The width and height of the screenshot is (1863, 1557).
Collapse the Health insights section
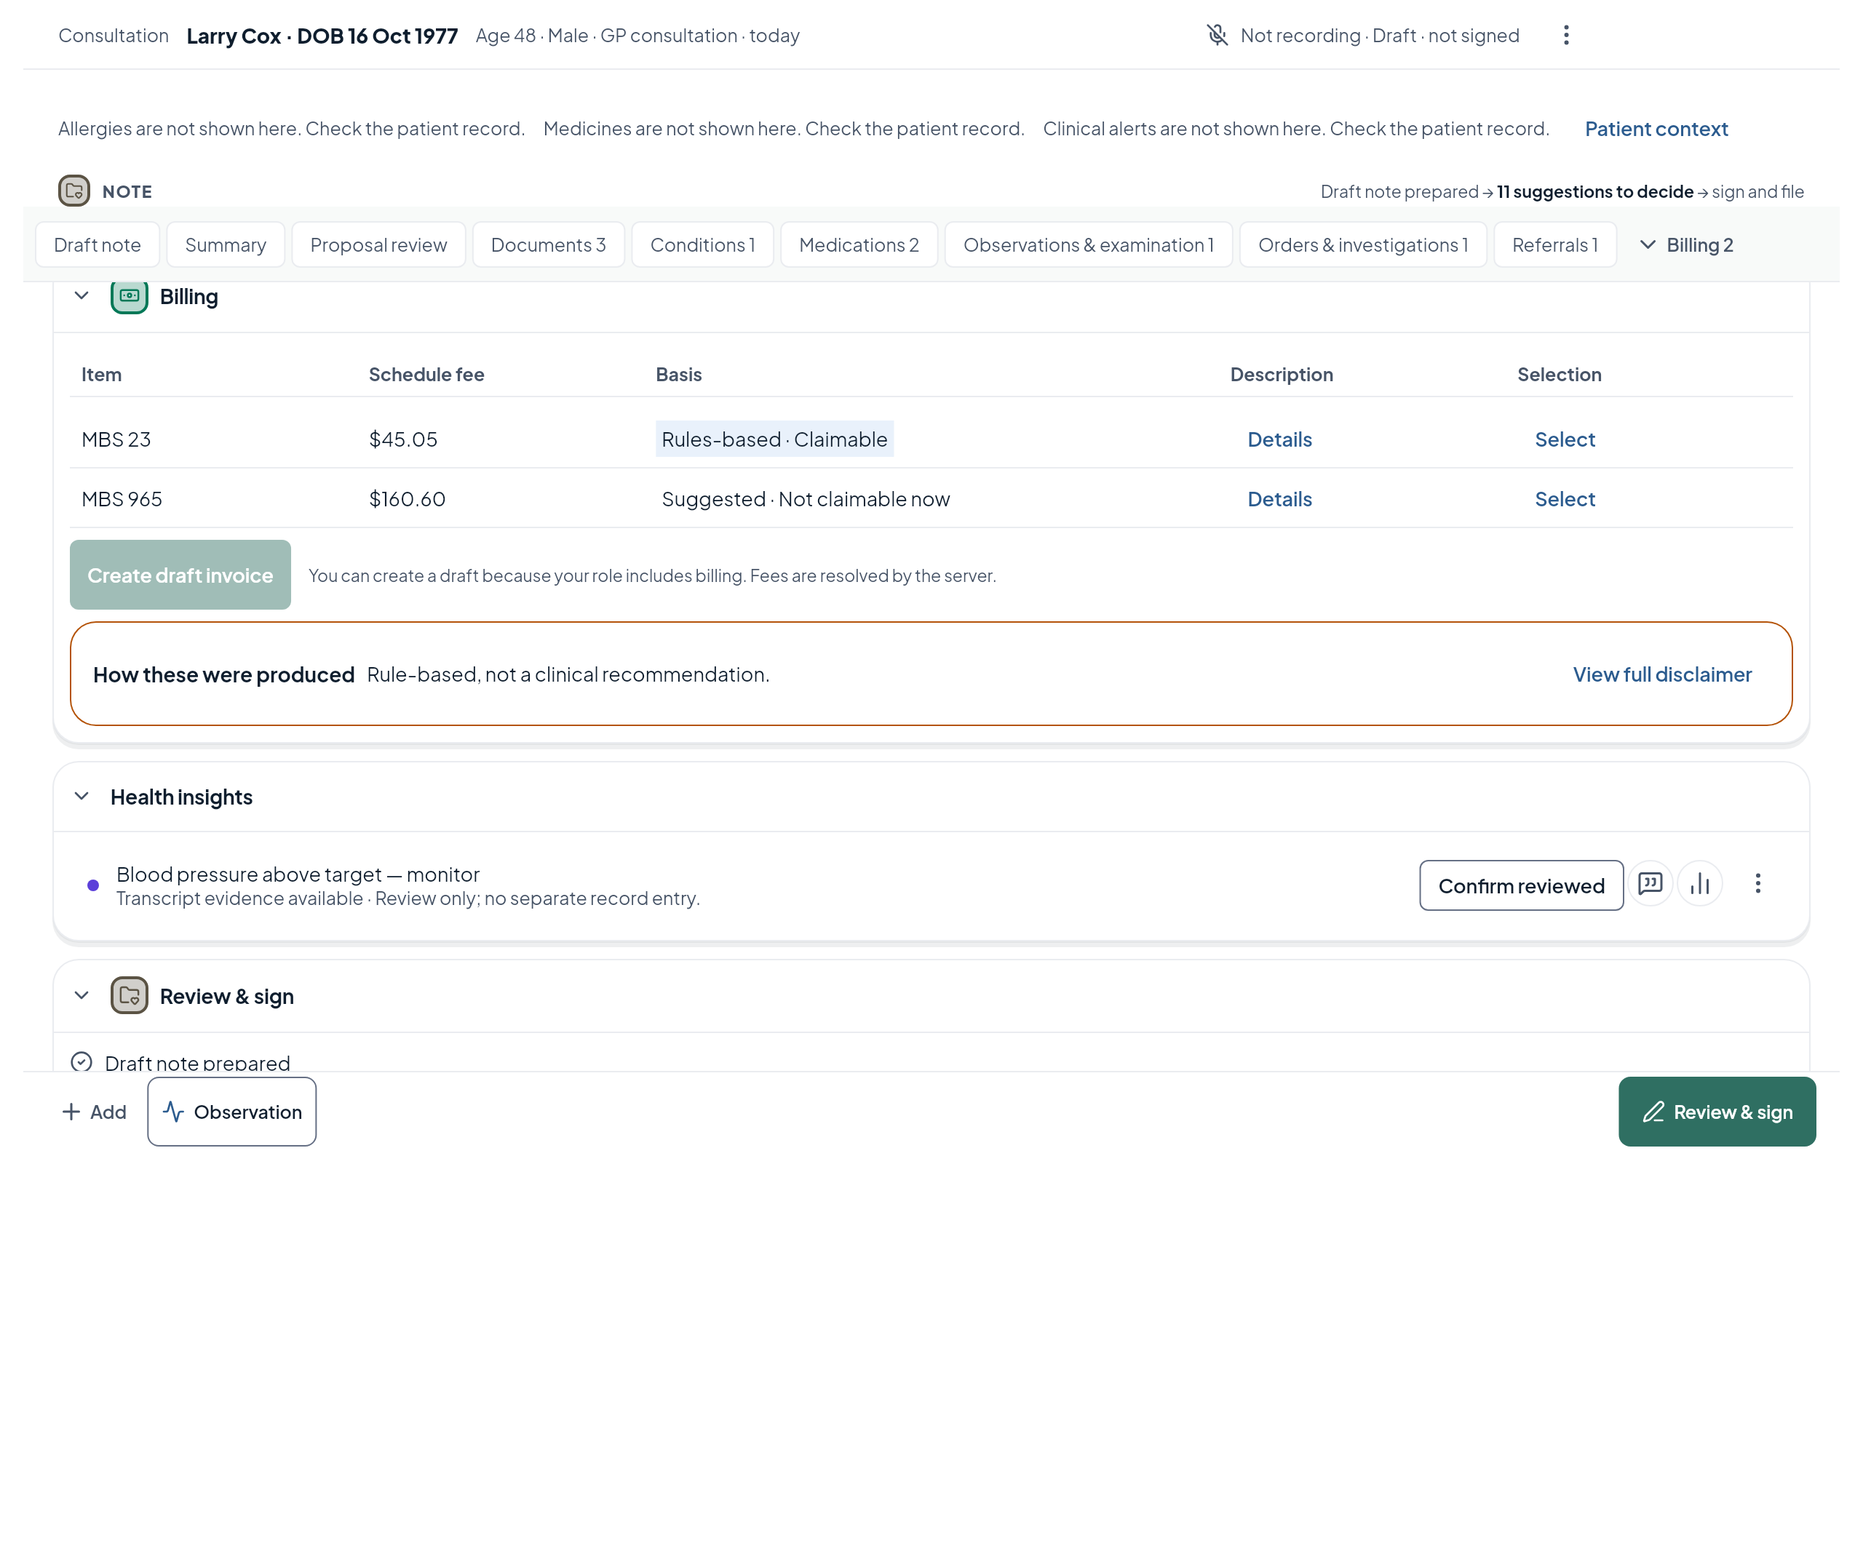82,796
